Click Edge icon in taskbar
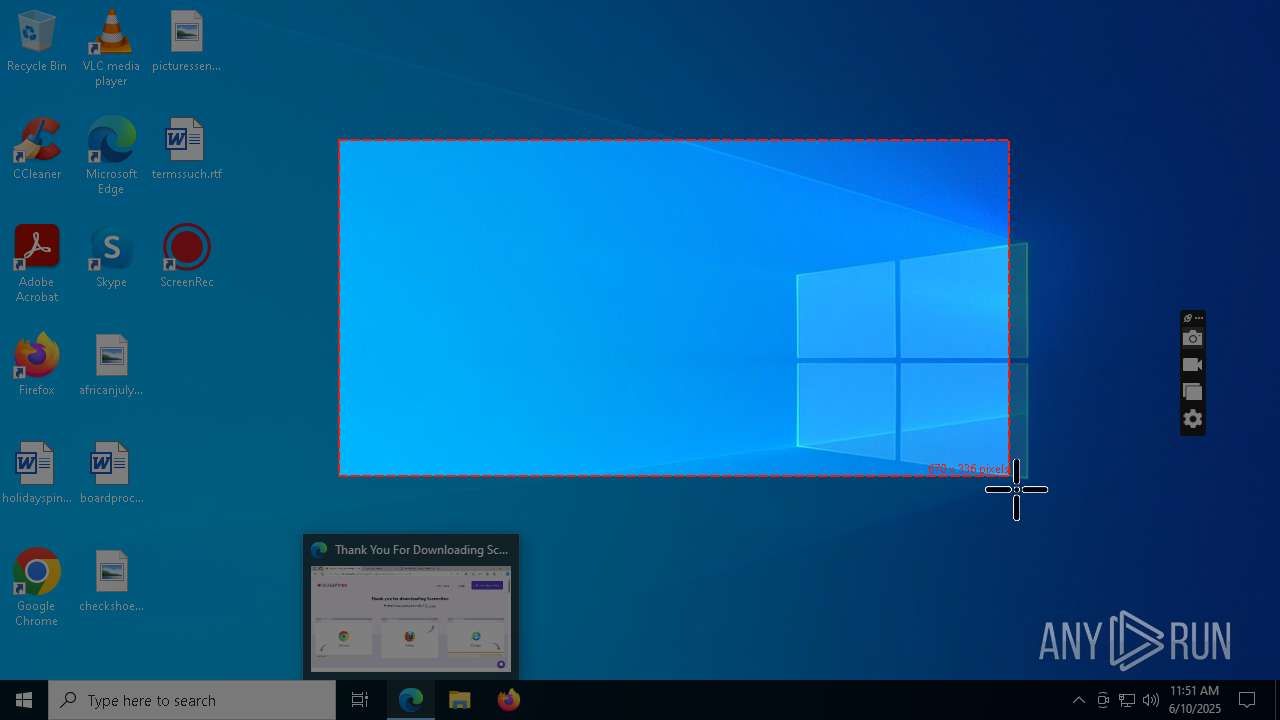Screen dimensions: 1280x720 [411, 700]
